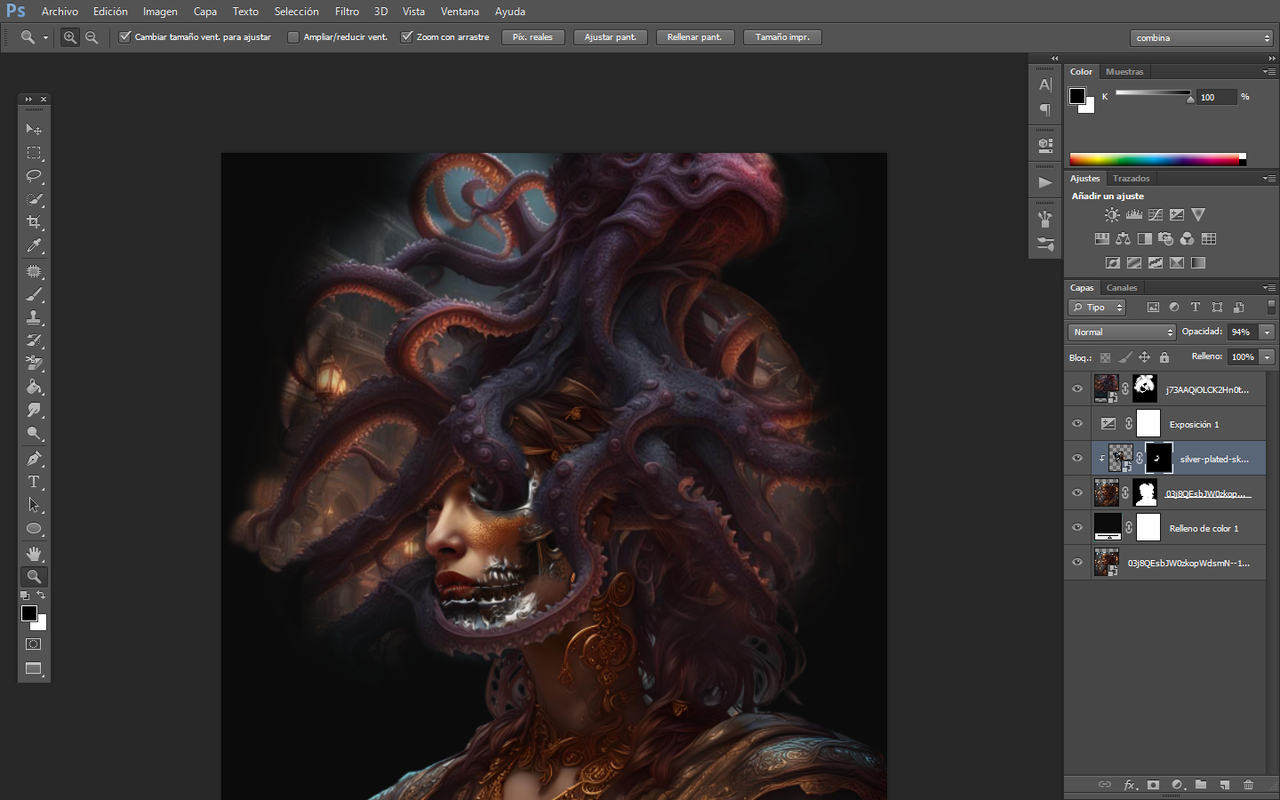Add a Color Balance adjustment
Screen dimensions: 1280x800
pos(1123,239)
